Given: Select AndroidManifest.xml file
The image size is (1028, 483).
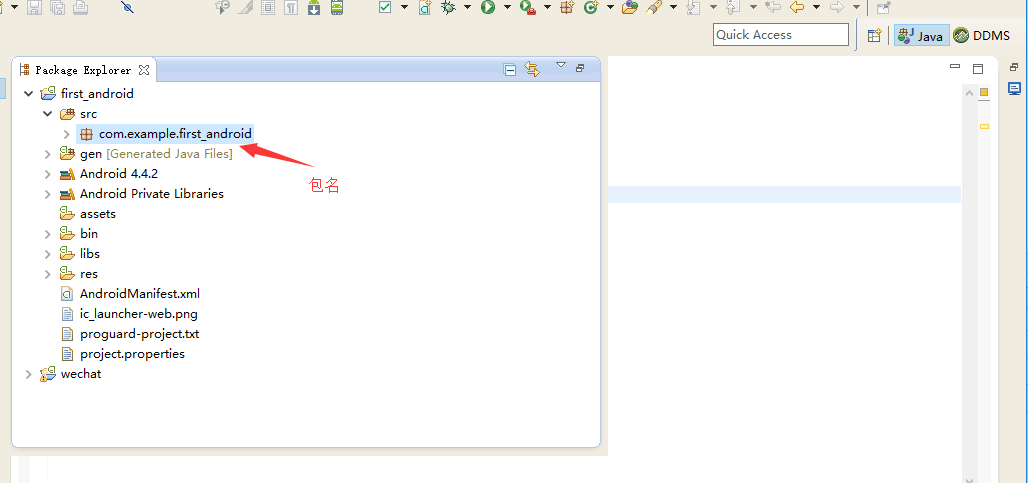Looking at the screenshot, I should click(140, 294).
